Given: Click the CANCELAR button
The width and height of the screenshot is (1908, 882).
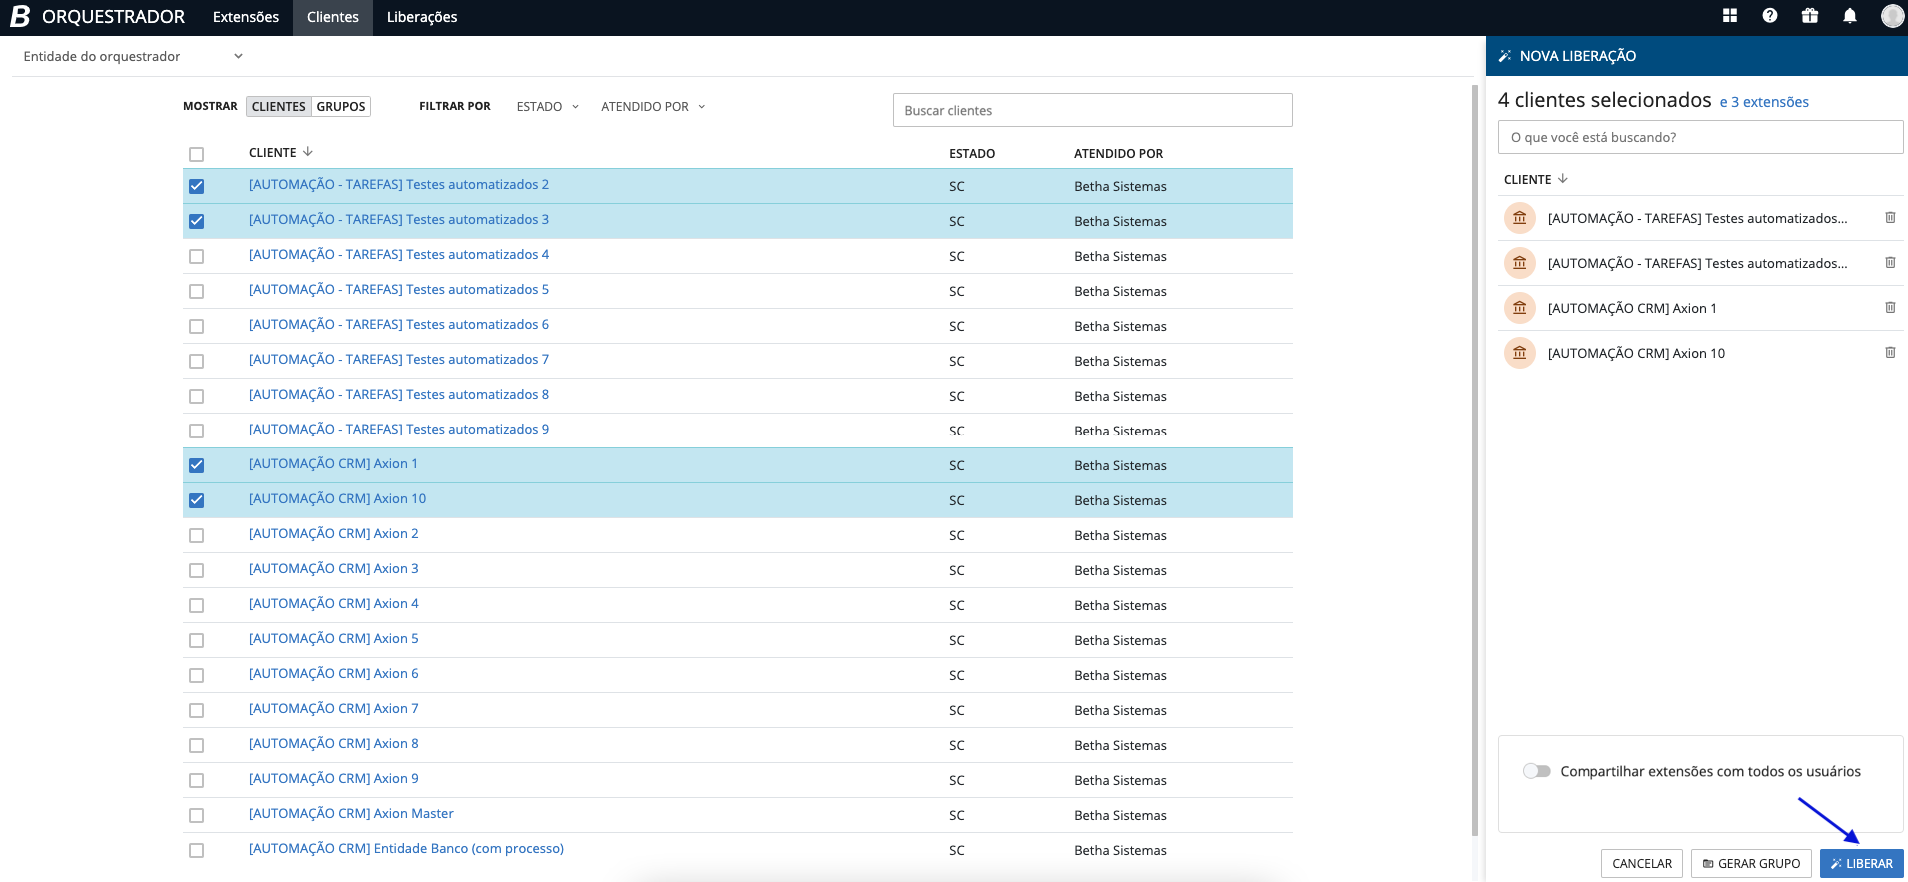Looking at the screenshot, I should pos(1642,863).
